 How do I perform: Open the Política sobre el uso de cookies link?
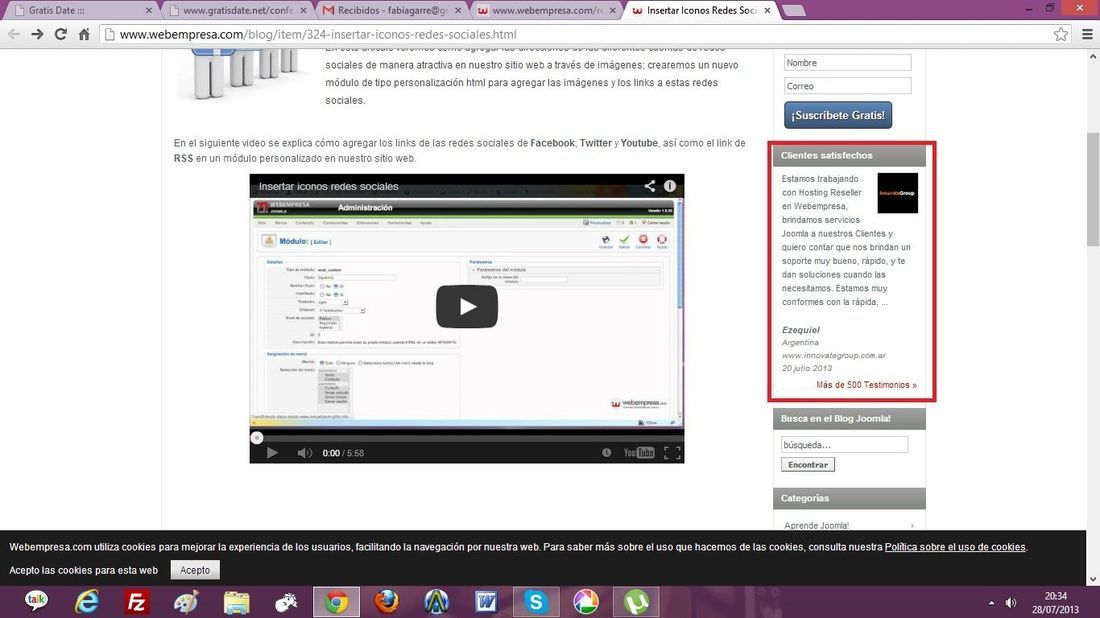pyautogui.click(x=955, y=547)
